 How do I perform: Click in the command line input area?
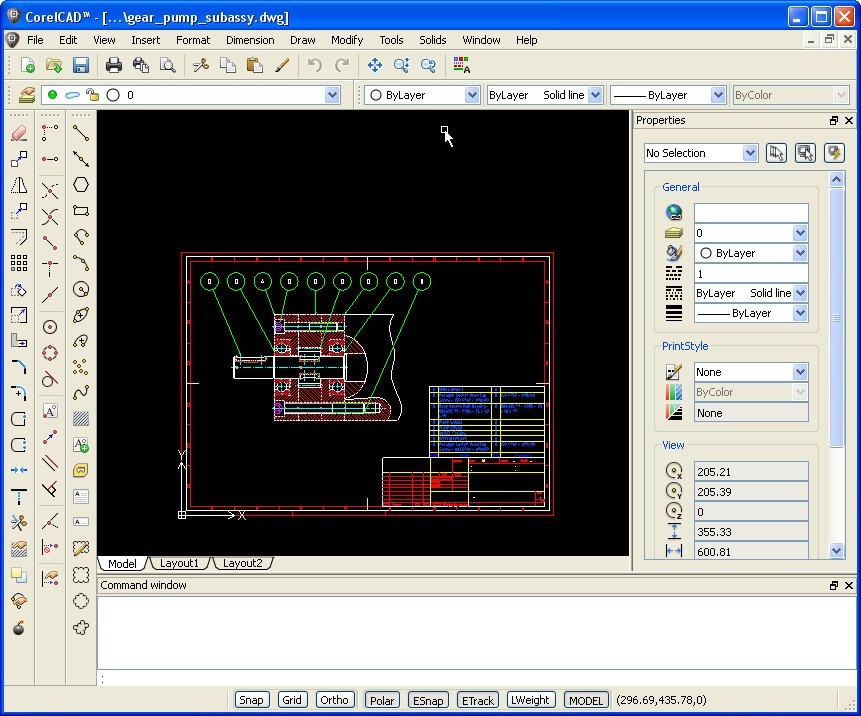(x=478, y=679)
